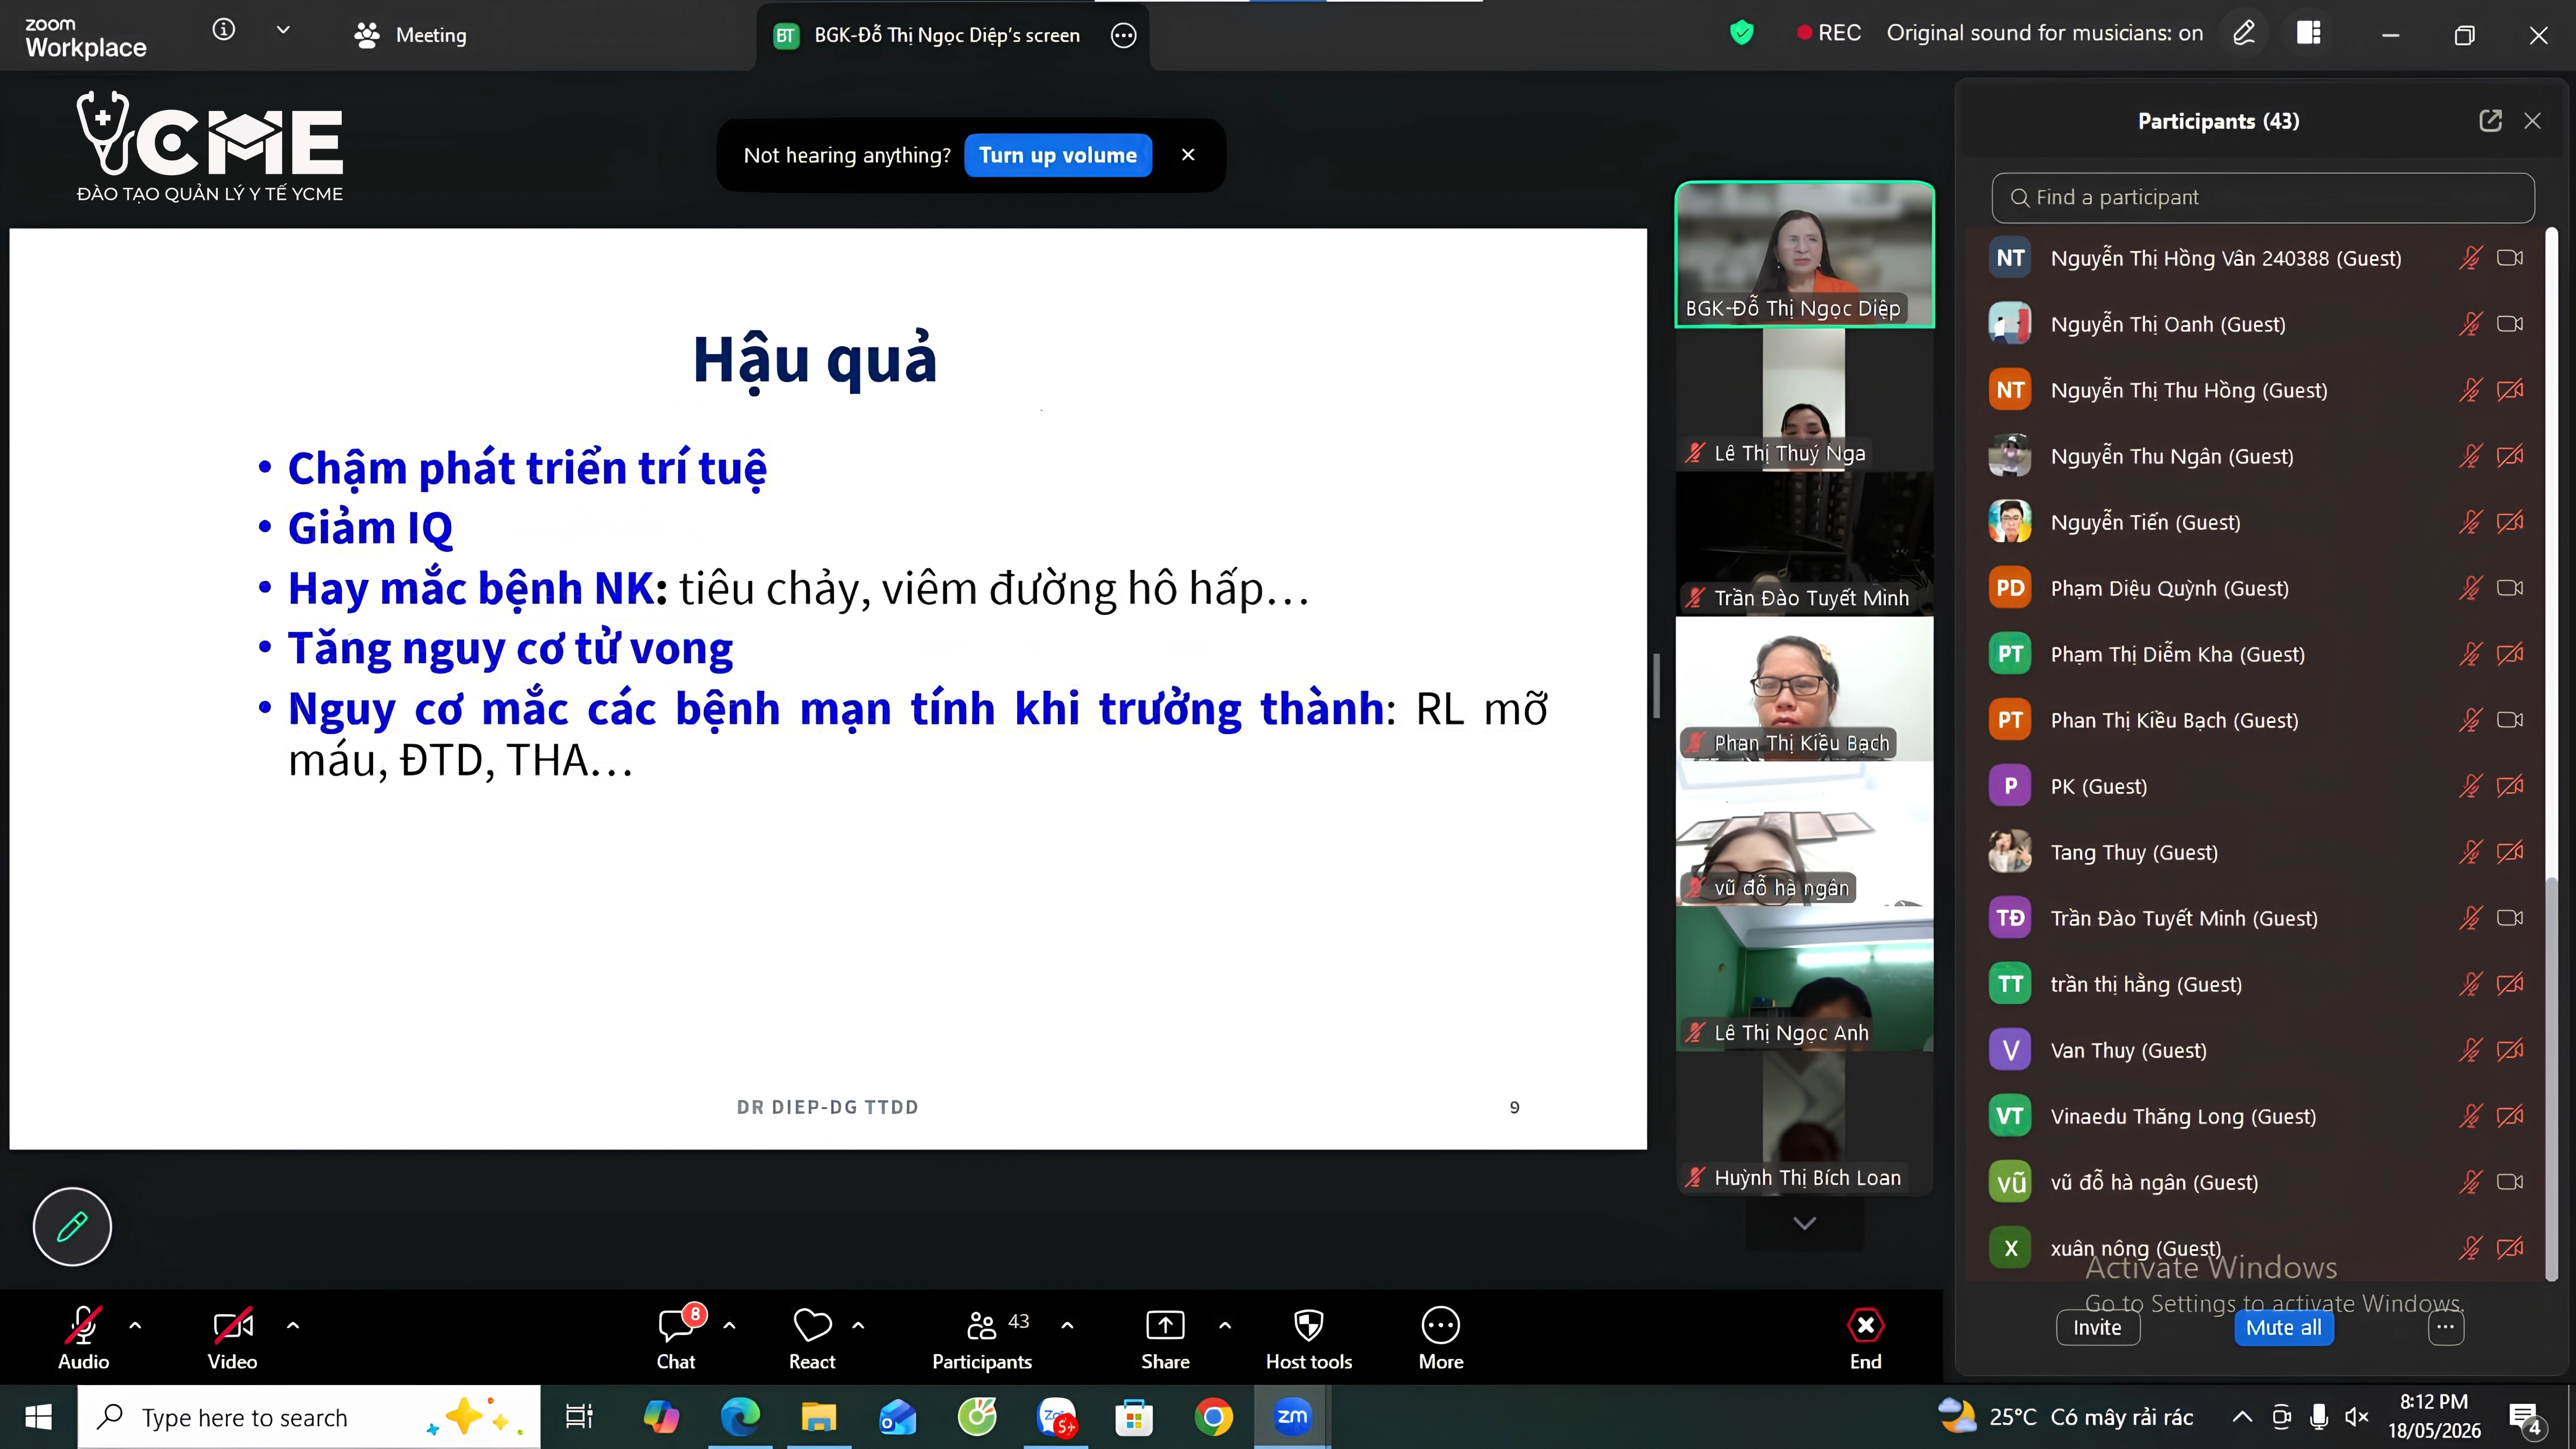Click the Share screen button
Screen dimensions: 2576x1449
pos(1165,1338)
